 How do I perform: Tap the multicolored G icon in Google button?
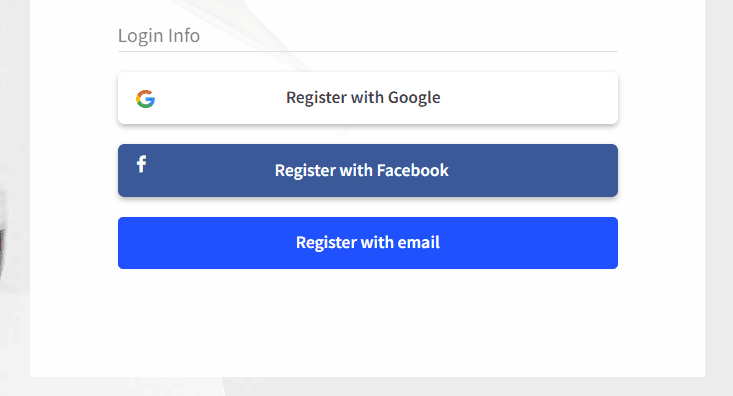coord(145,99)
